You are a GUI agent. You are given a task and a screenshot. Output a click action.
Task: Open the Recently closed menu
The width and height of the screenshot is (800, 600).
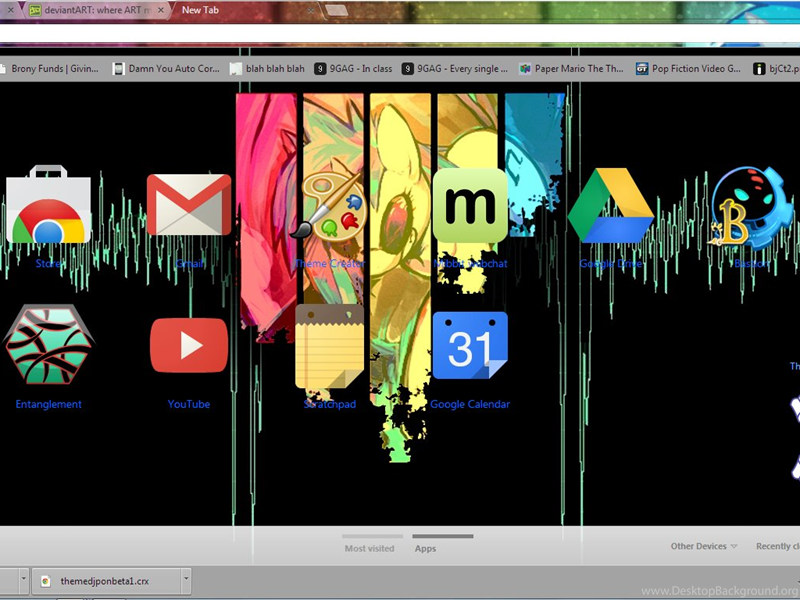[x=778, y=546]
